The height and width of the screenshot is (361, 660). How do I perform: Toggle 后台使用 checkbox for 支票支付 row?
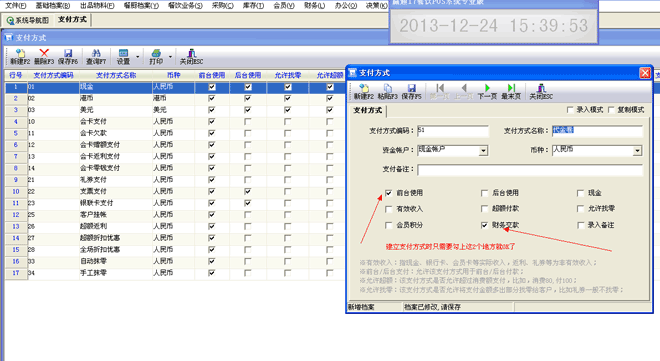(248, 191)
